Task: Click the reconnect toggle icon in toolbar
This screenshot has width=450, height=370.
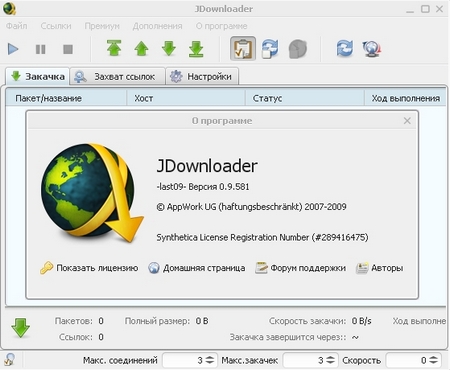Action: (270, 49)
